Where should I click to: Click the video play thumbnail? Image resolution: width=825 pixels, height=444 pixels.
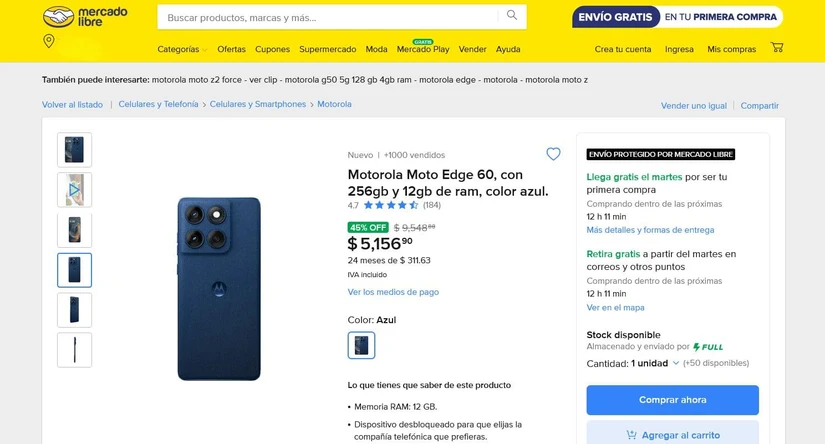pos(74,190)
